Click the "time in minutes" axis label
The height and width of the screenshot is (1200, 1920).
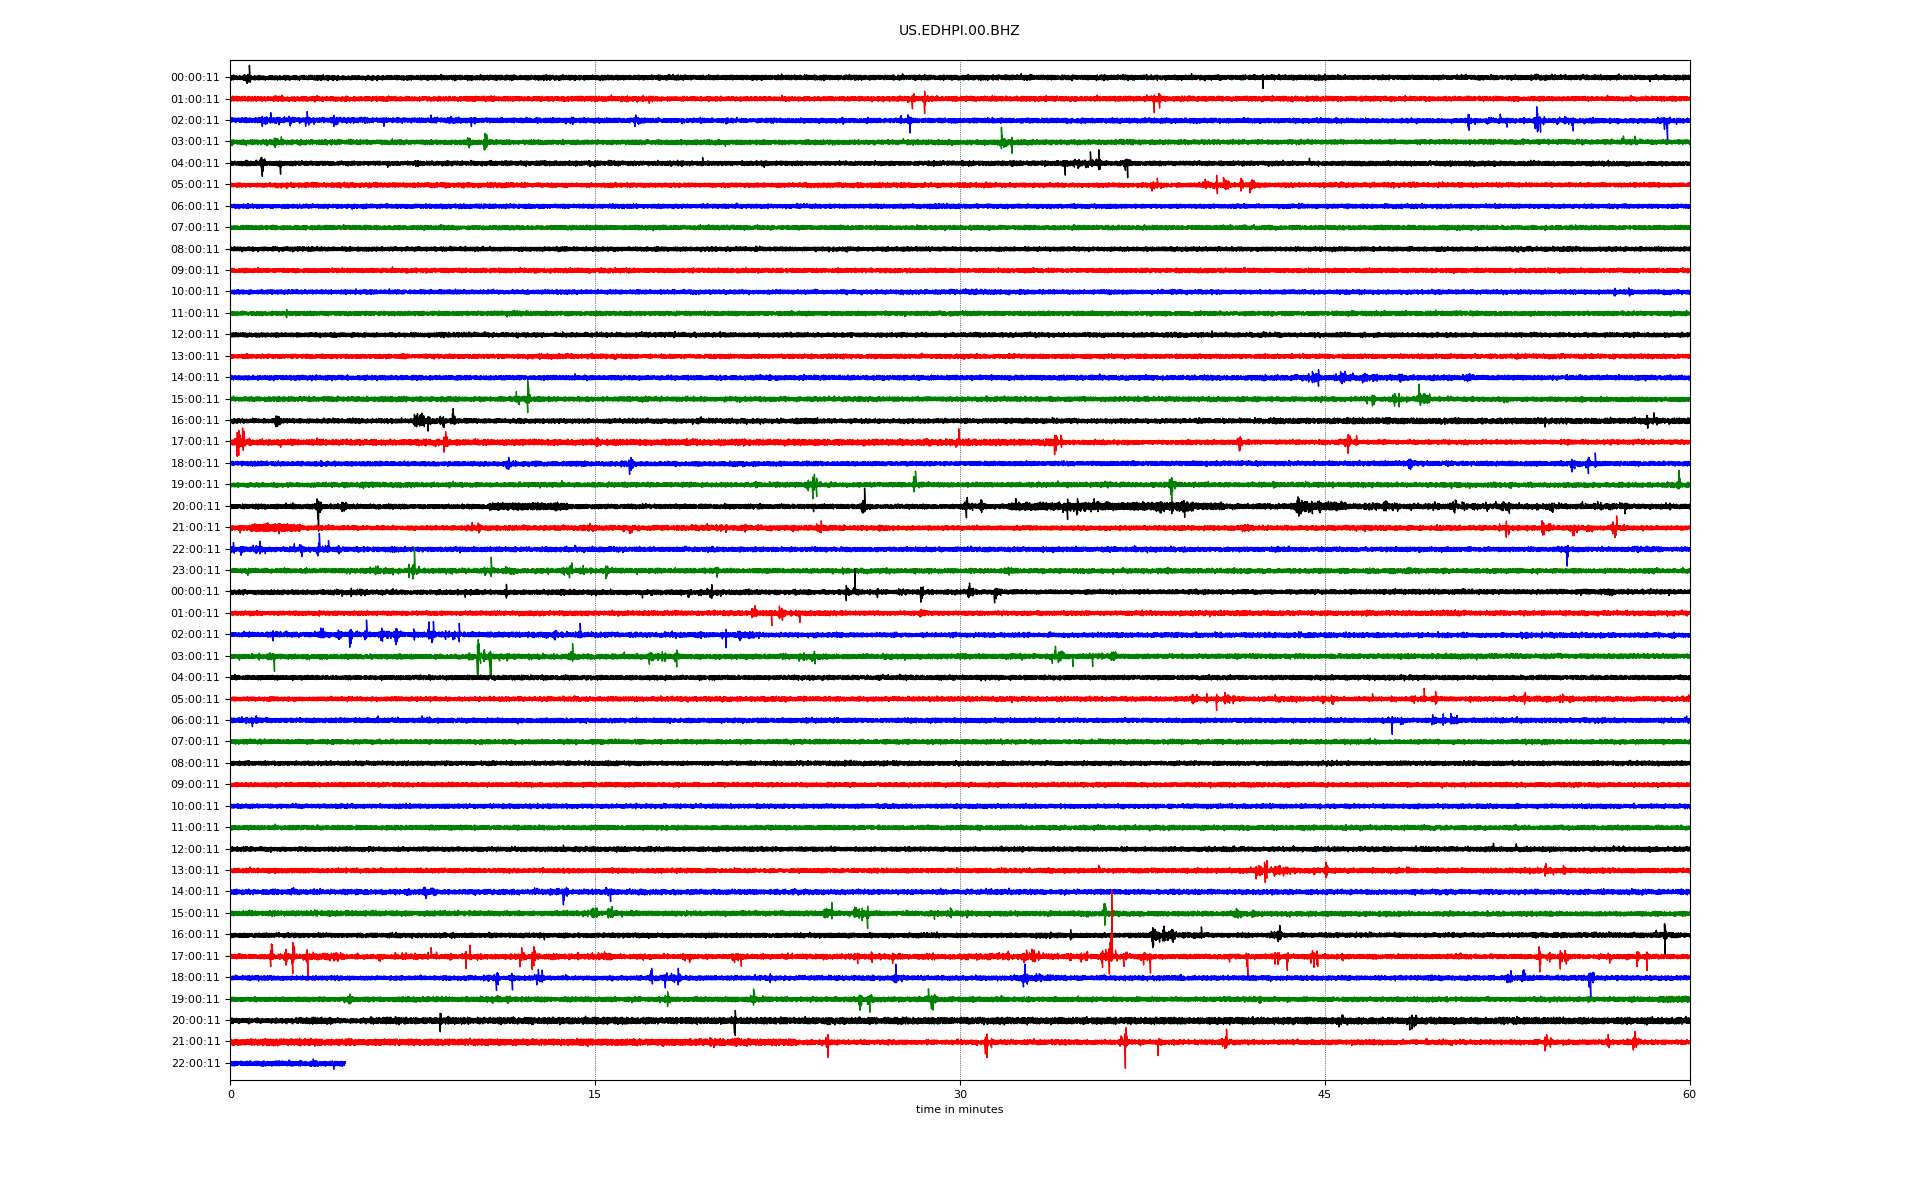click(x=959, y=1110)
